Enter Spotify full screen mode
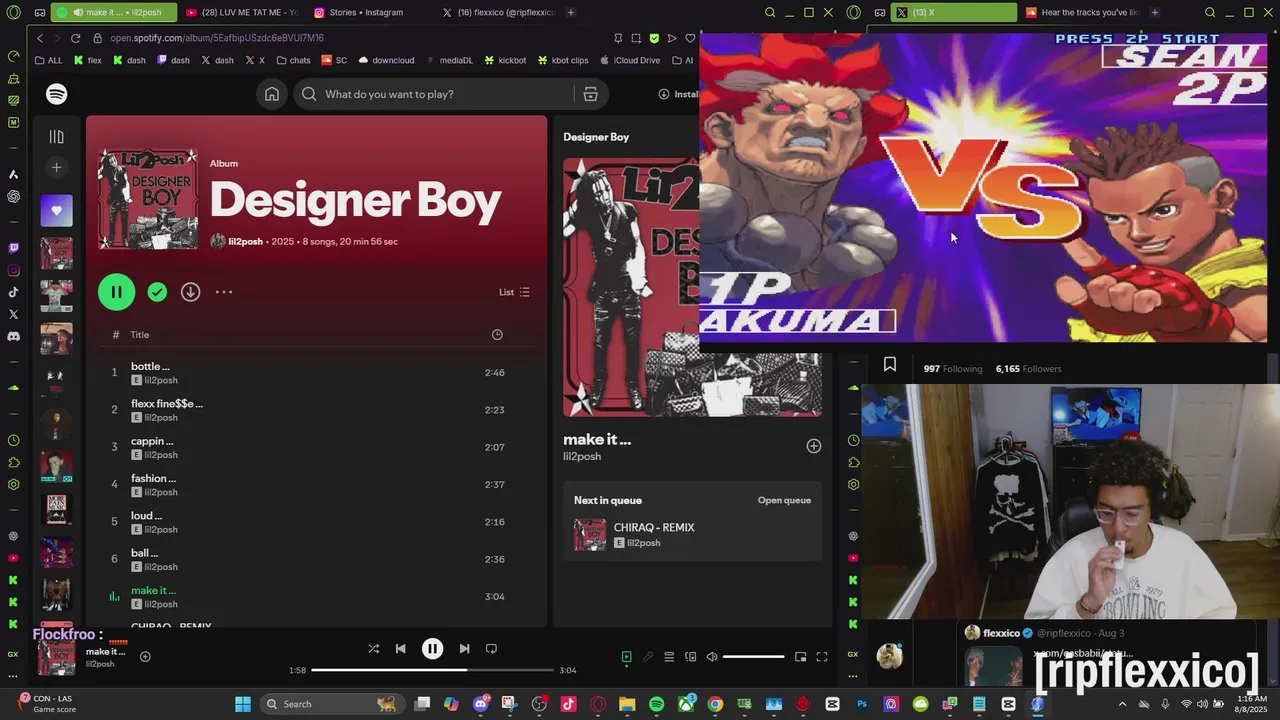This screenshot has width=1280, height=720. click(x=822, y=657)
